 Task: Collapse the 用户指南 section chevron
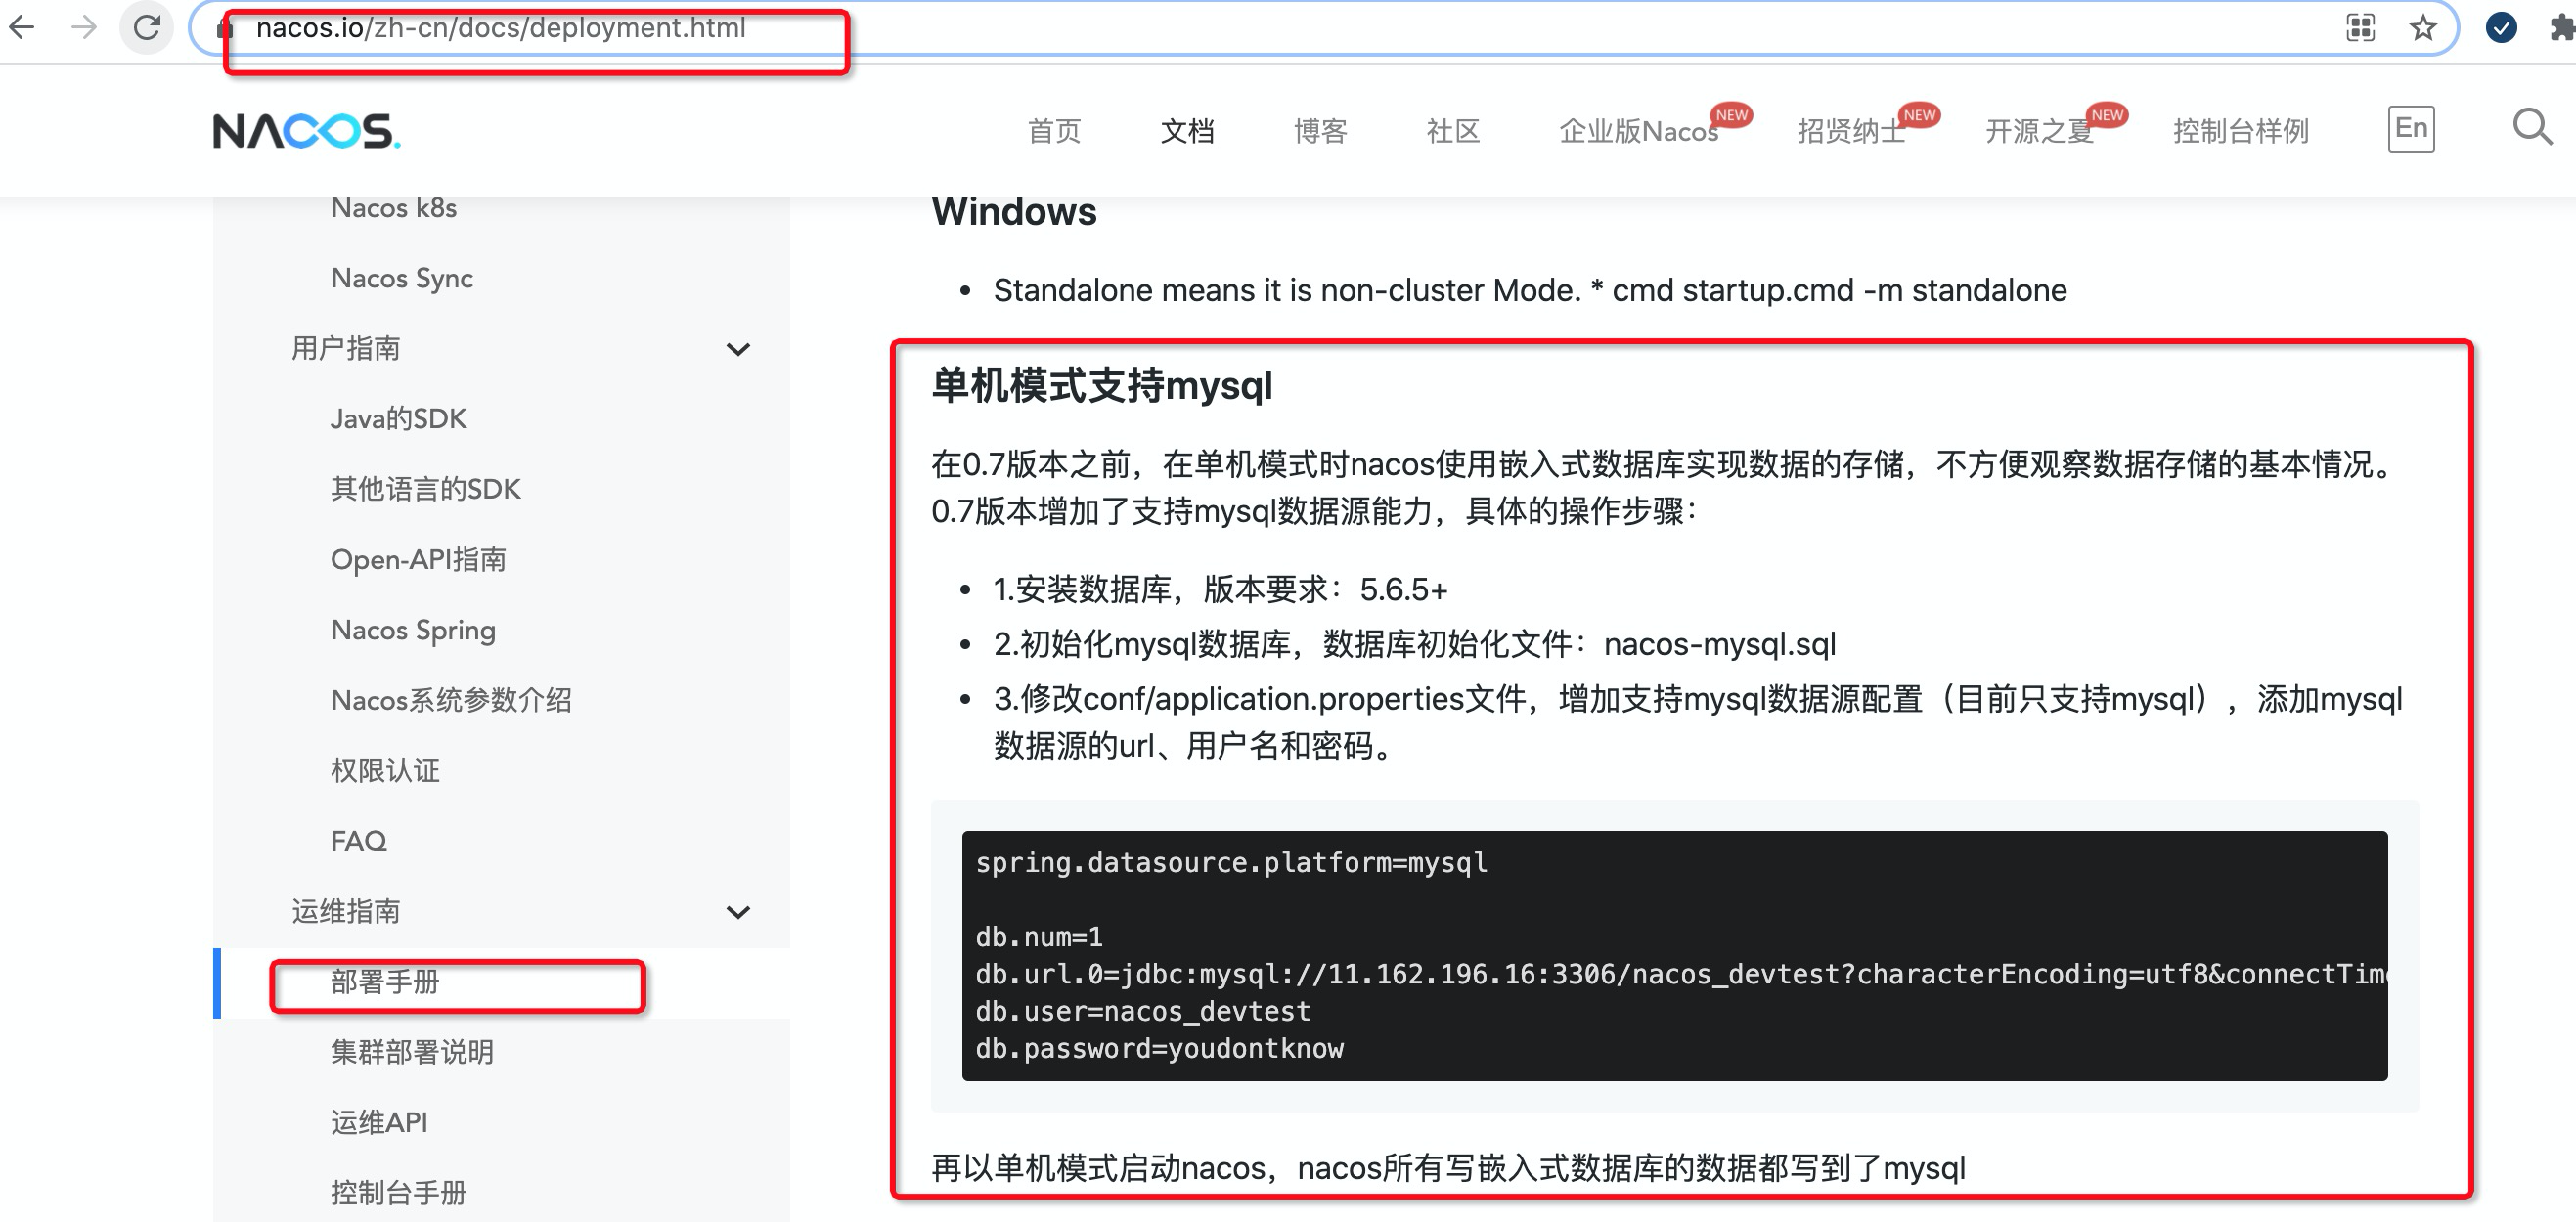pos(738,349)
